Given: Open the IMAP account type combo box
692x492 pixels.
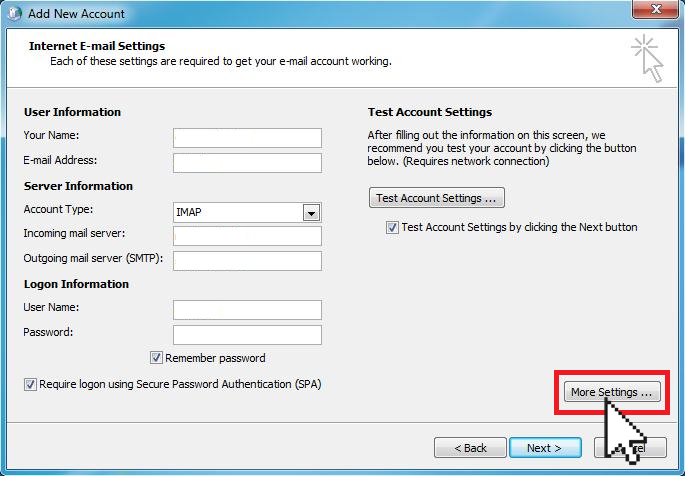Looking at the screenshot, I should click(x=247, y=213).
